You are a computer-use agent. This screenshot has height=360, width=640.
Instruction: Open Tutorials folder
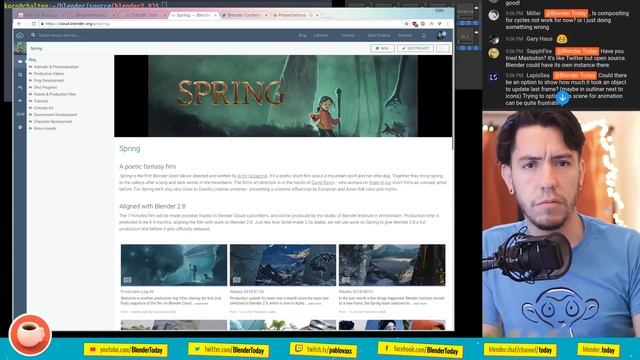click(41, 101)
